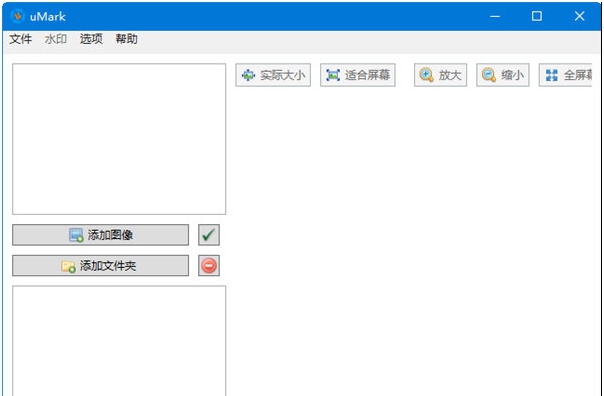604x396 pixels.
Task: Open the 帮助 menu
Action: point(126,39)
